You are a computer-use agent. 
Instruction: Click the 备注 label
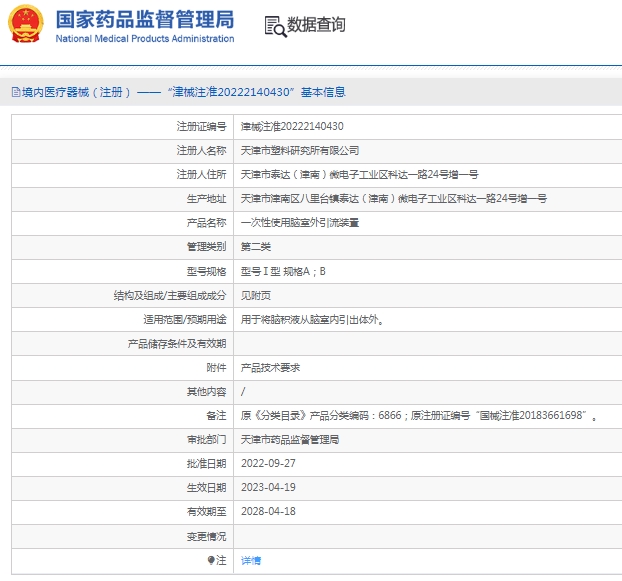point(216,416)
